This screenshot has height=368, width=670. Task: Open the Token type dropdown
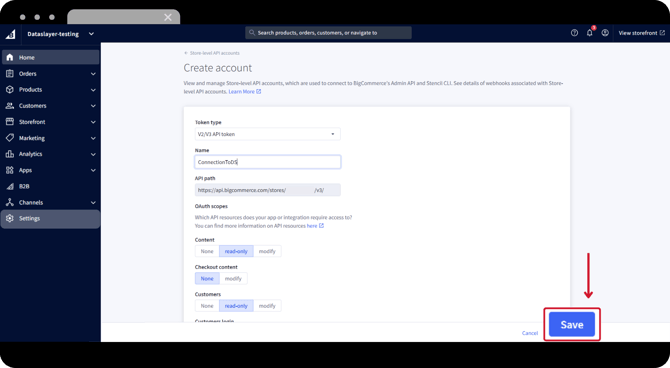(267, 134)
